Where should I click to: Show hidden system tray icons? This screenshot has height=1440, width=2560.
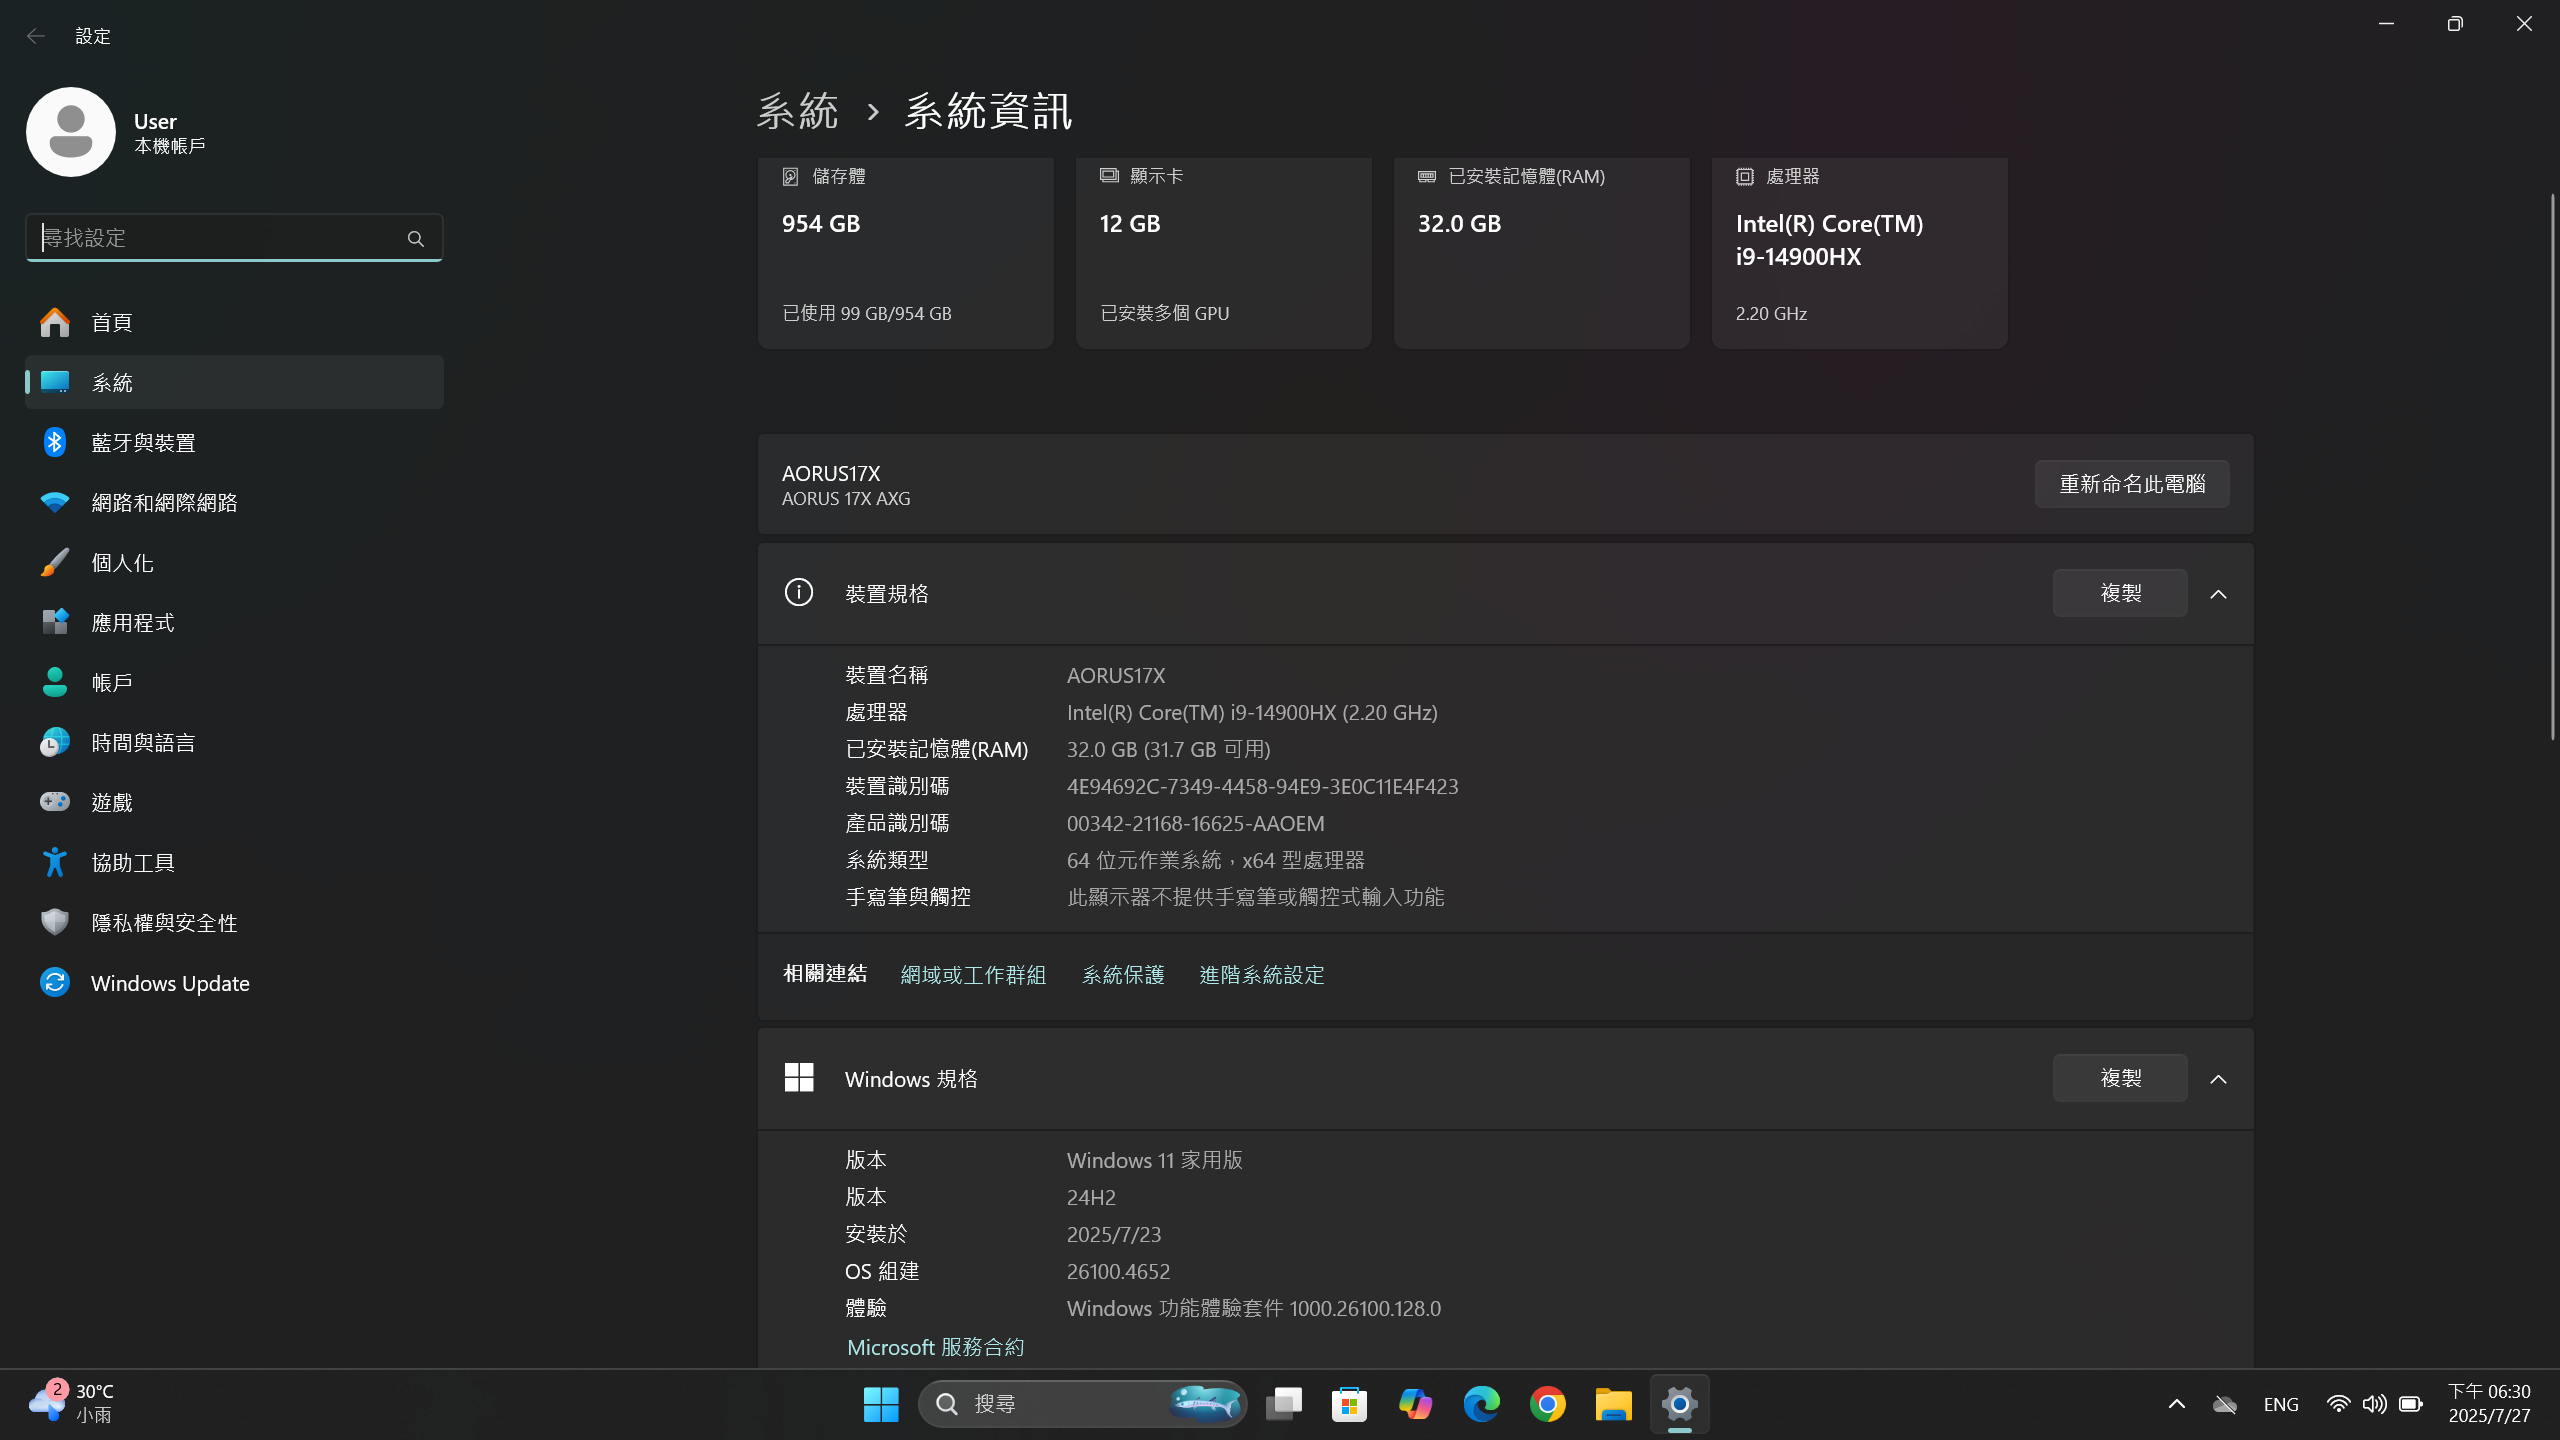click(x=2177, y=1404)
